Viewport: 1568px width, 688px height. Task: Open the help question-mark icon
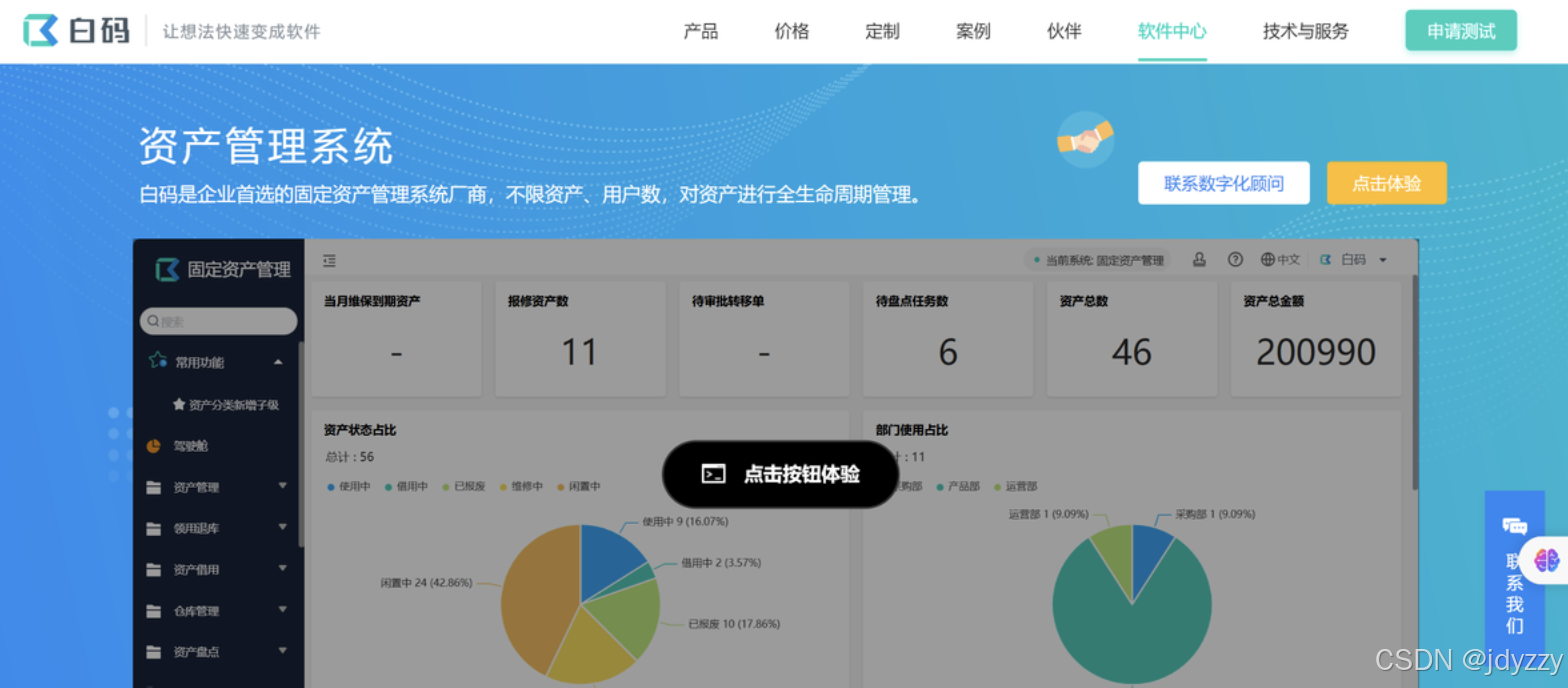coord(1235,260)
